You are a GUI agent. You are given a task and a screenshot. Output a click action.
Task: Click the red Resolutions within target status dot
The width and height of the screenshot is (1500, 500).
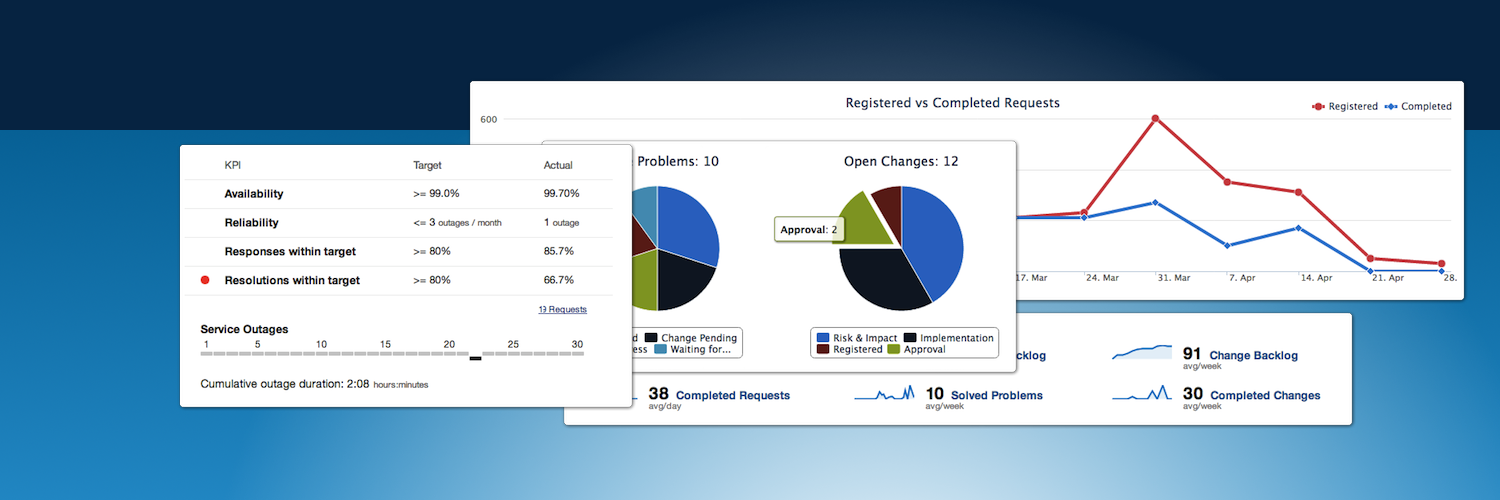coord(205,281)
